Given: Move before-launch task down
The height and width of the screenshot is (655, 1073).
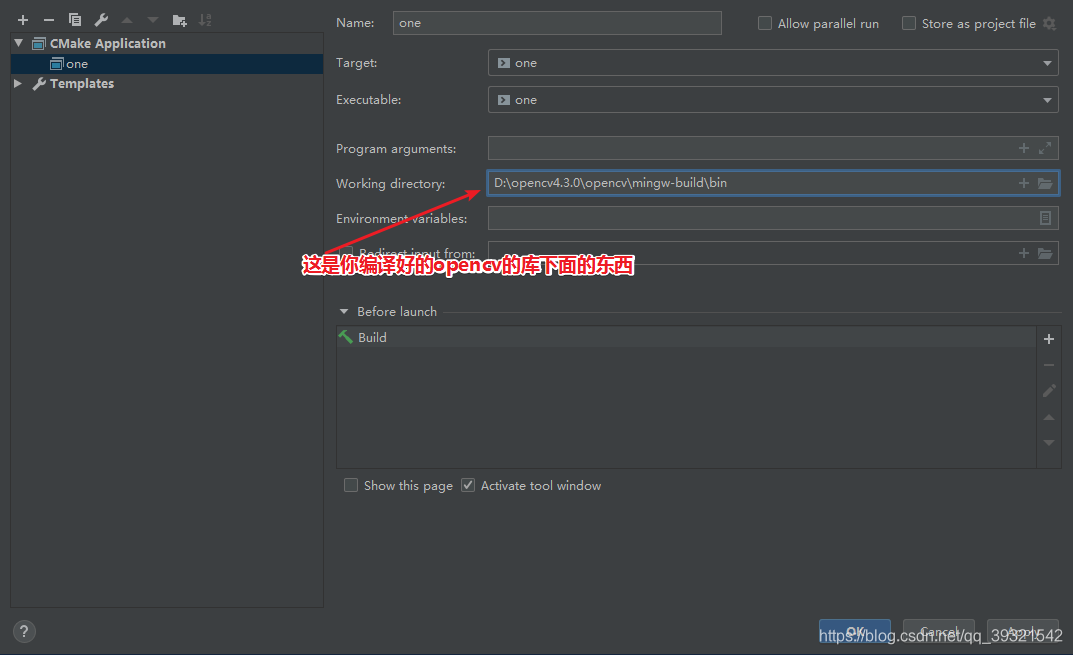Looking at the screenshot, I should (x=1048, y=443).
